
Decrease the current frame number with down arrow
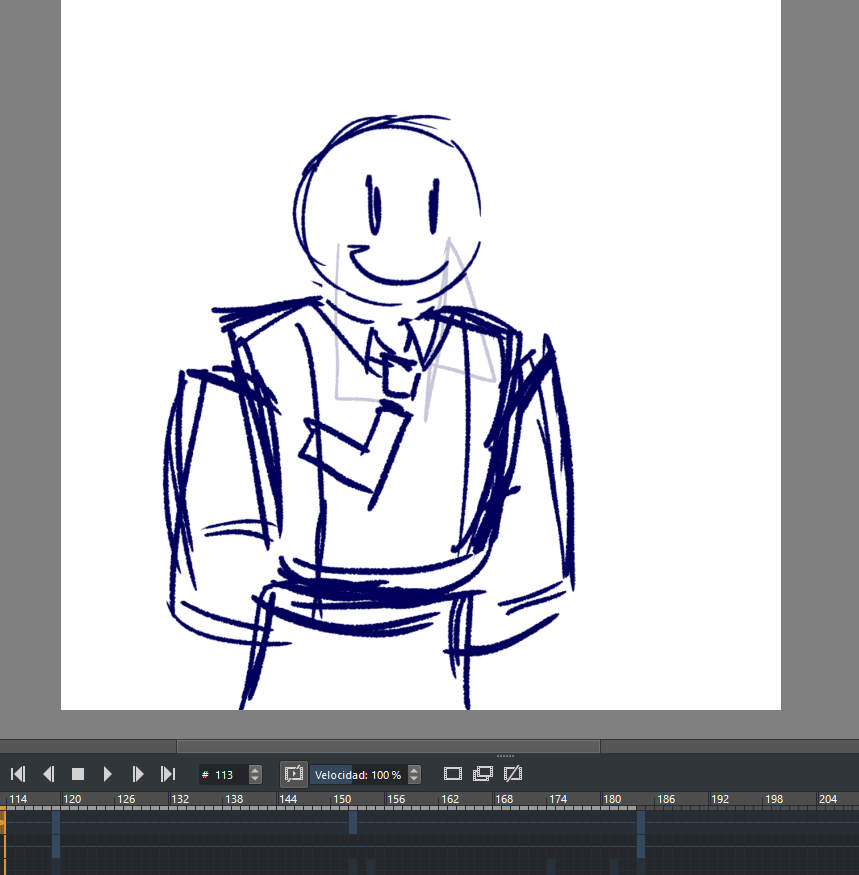(x=255, y=779)
